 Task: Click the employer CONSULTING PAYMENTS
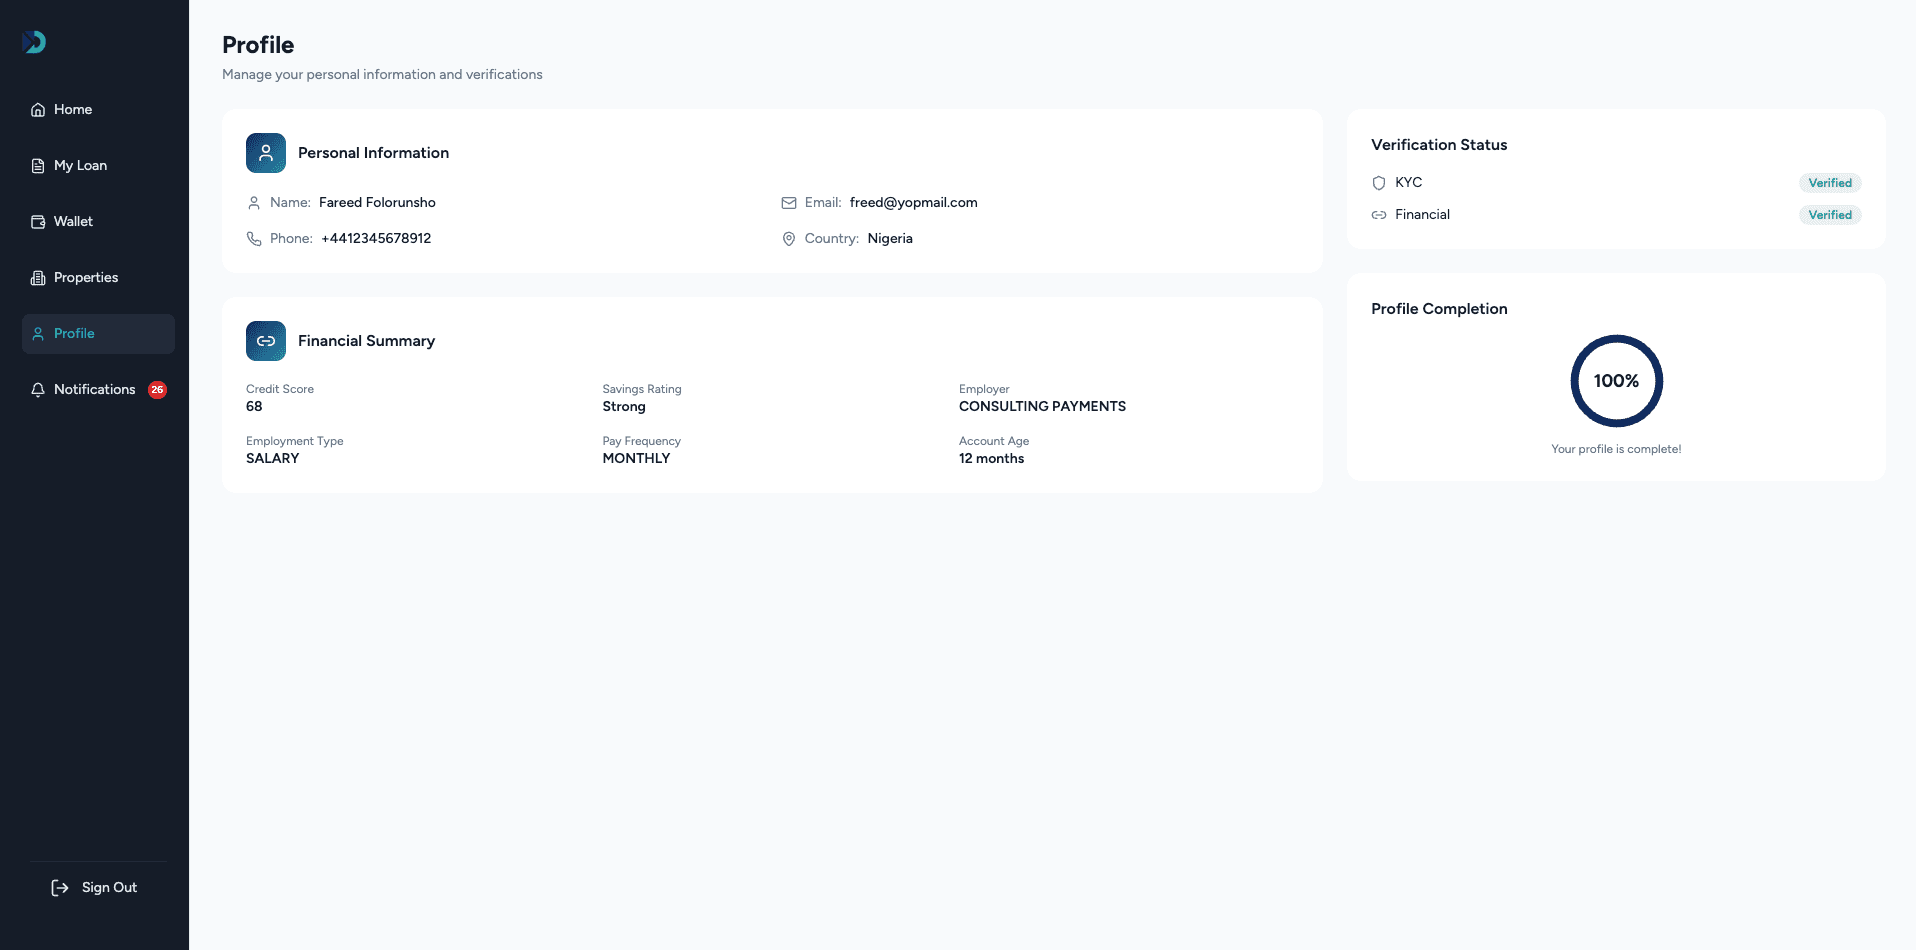(1042, 407)
